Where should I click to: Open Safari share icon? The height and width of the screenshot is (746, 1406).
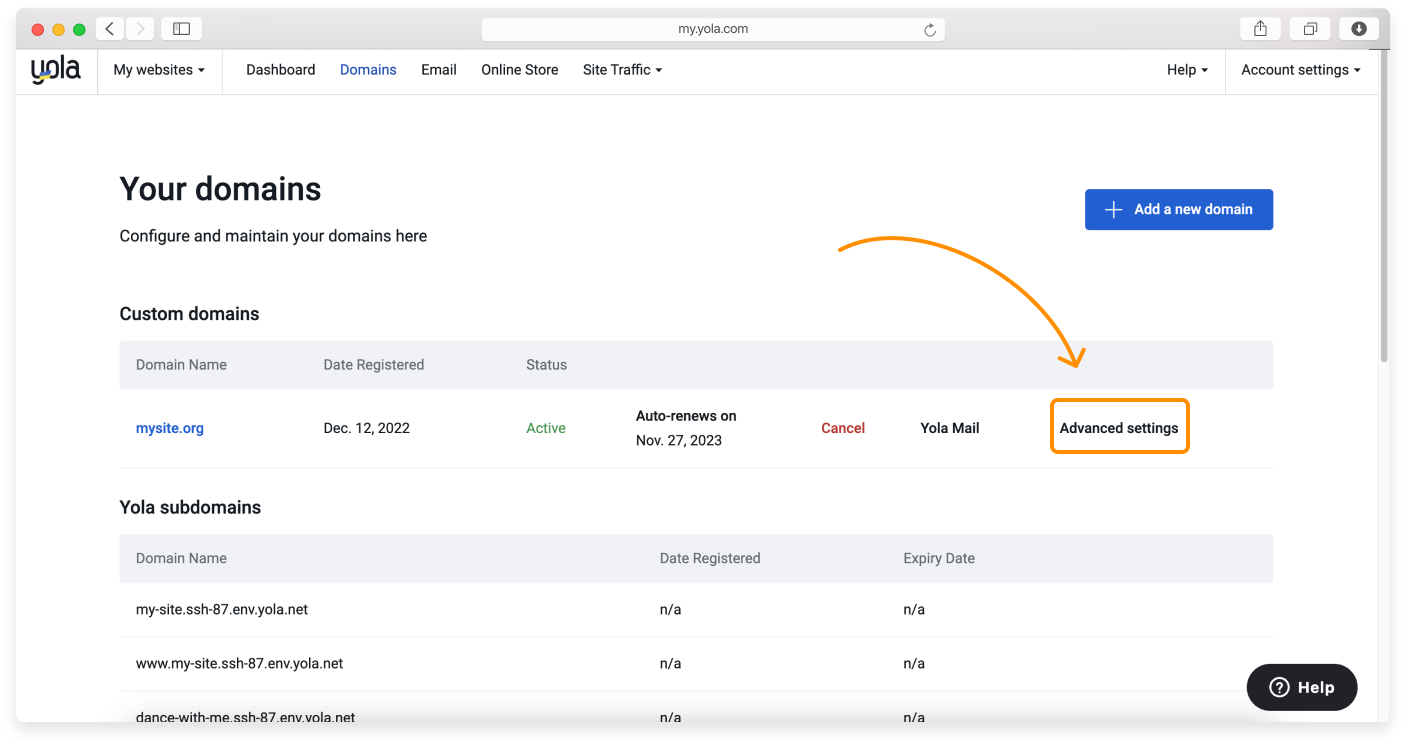pyautogui.click(x=1260, y=29)
